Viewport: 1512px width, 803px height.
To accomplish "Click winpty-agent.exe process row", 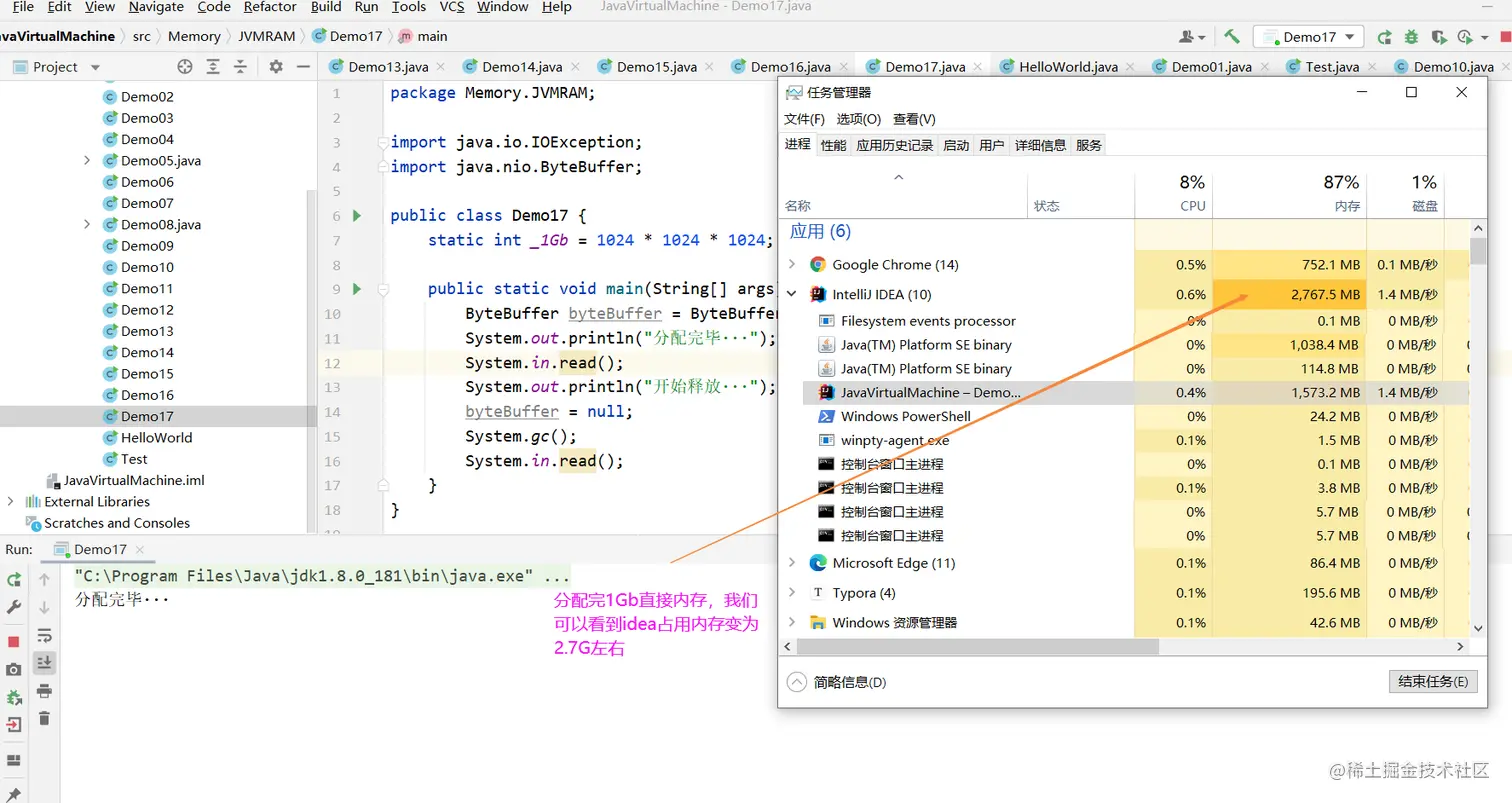I will [x=1136, y=440].
